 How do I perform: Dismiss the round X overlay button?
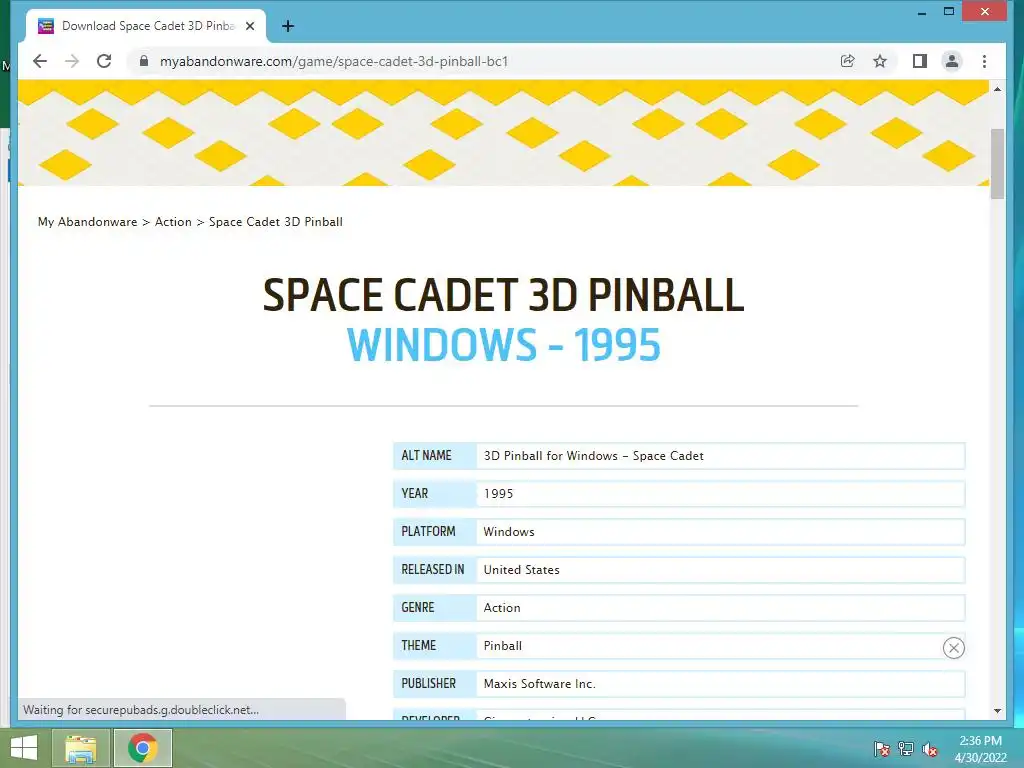[953, 648]
